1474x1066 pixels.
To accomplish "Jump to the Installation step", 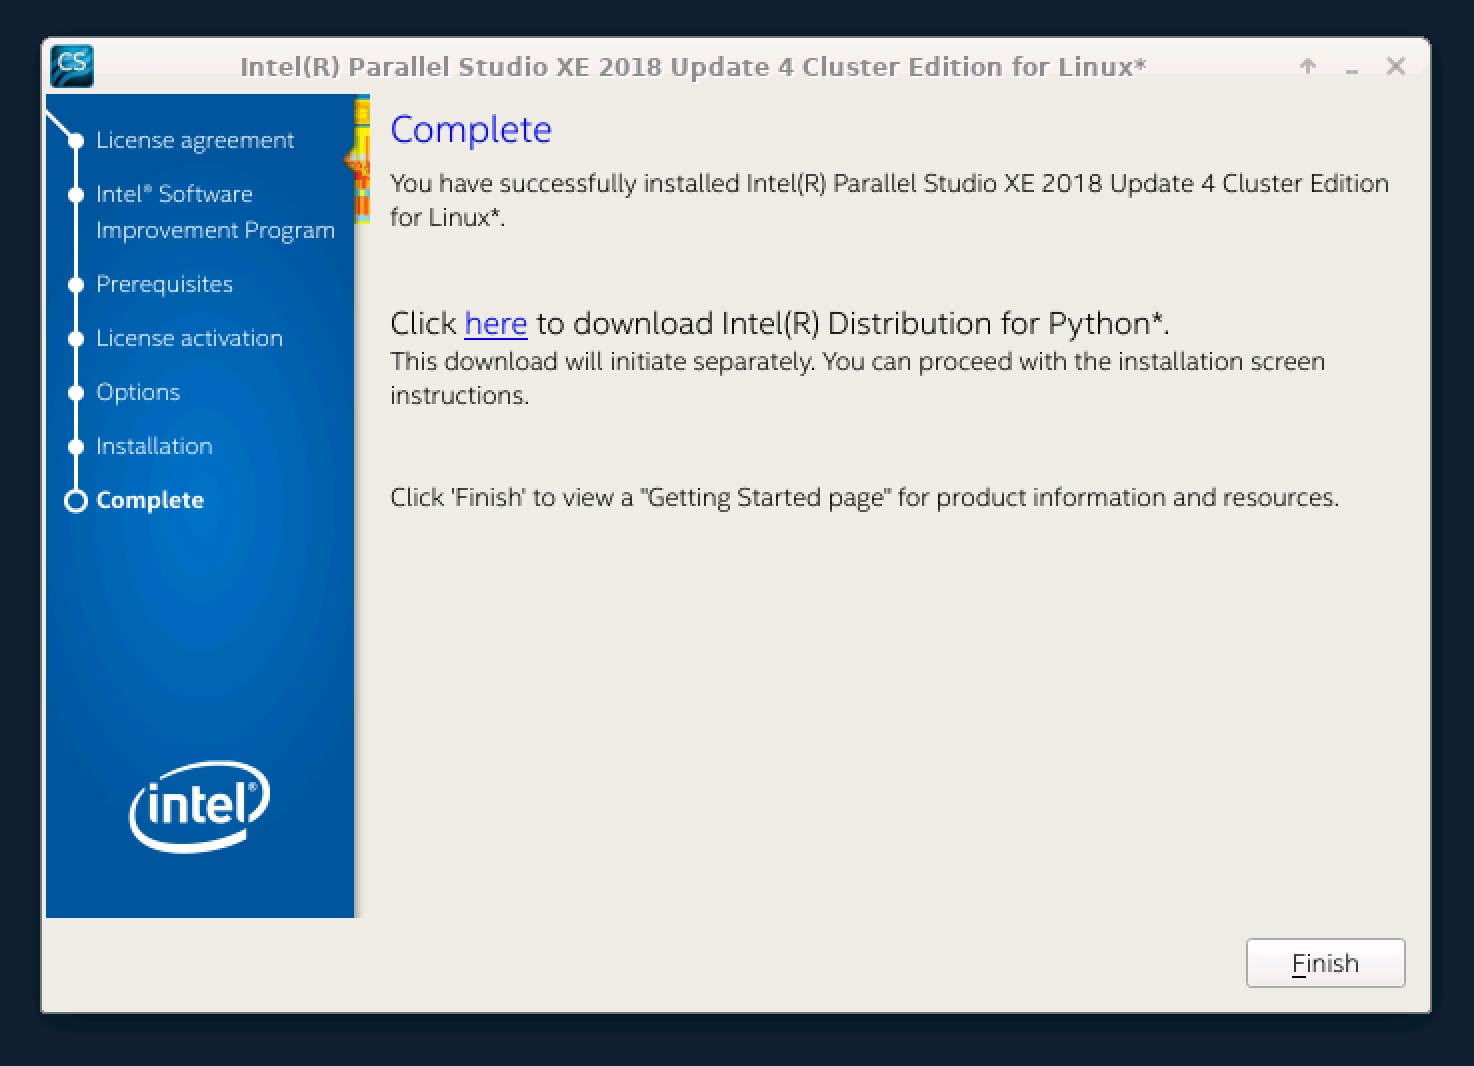I will (x=154, y=447).
